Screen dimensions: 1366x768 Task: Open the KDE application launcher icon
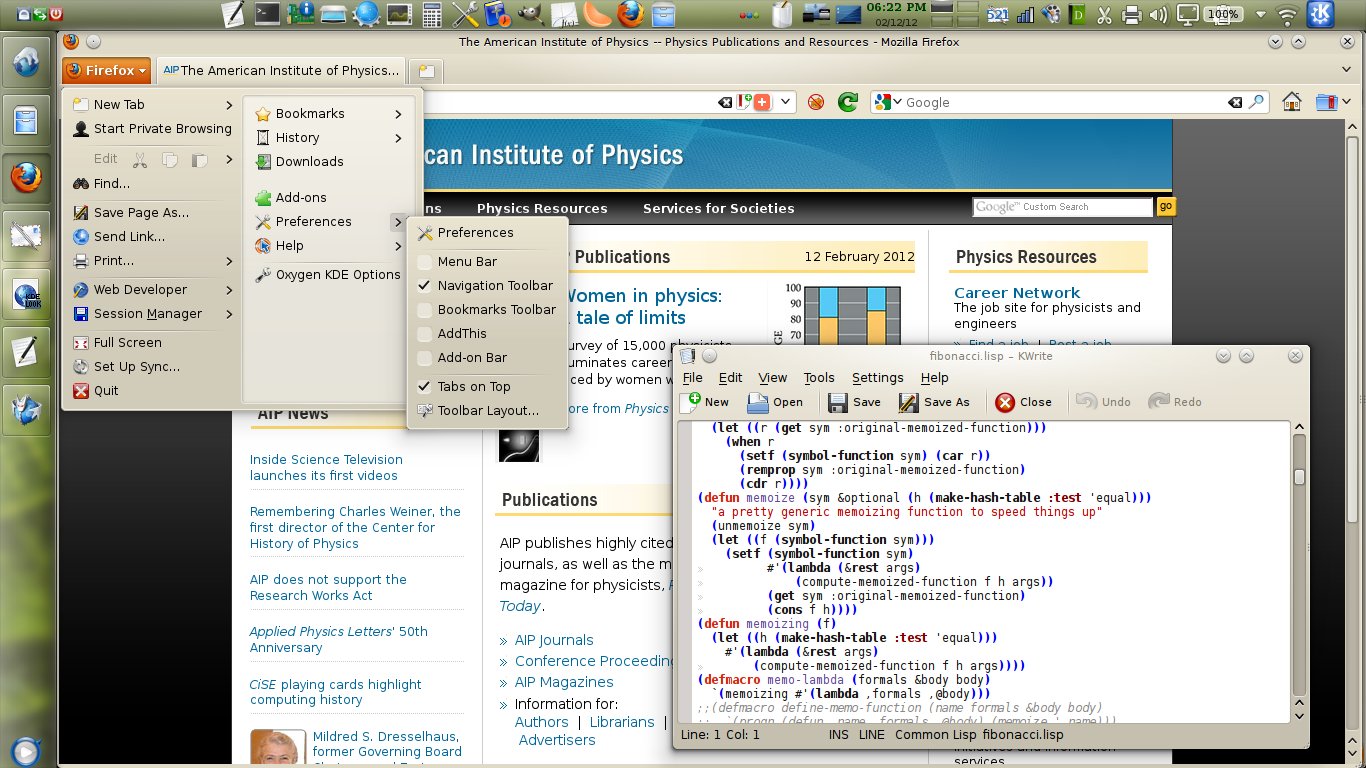click(x=1321, y=14)
